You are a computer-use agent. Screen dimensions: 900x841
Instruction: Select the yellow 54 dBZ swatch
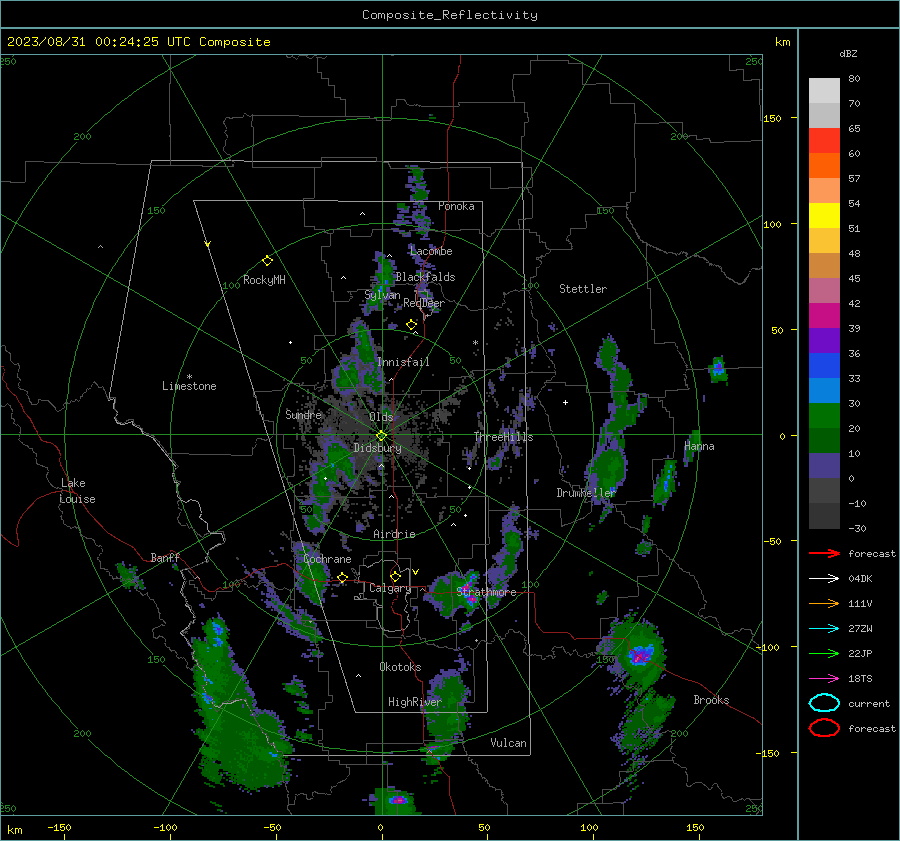click(824, 215)
